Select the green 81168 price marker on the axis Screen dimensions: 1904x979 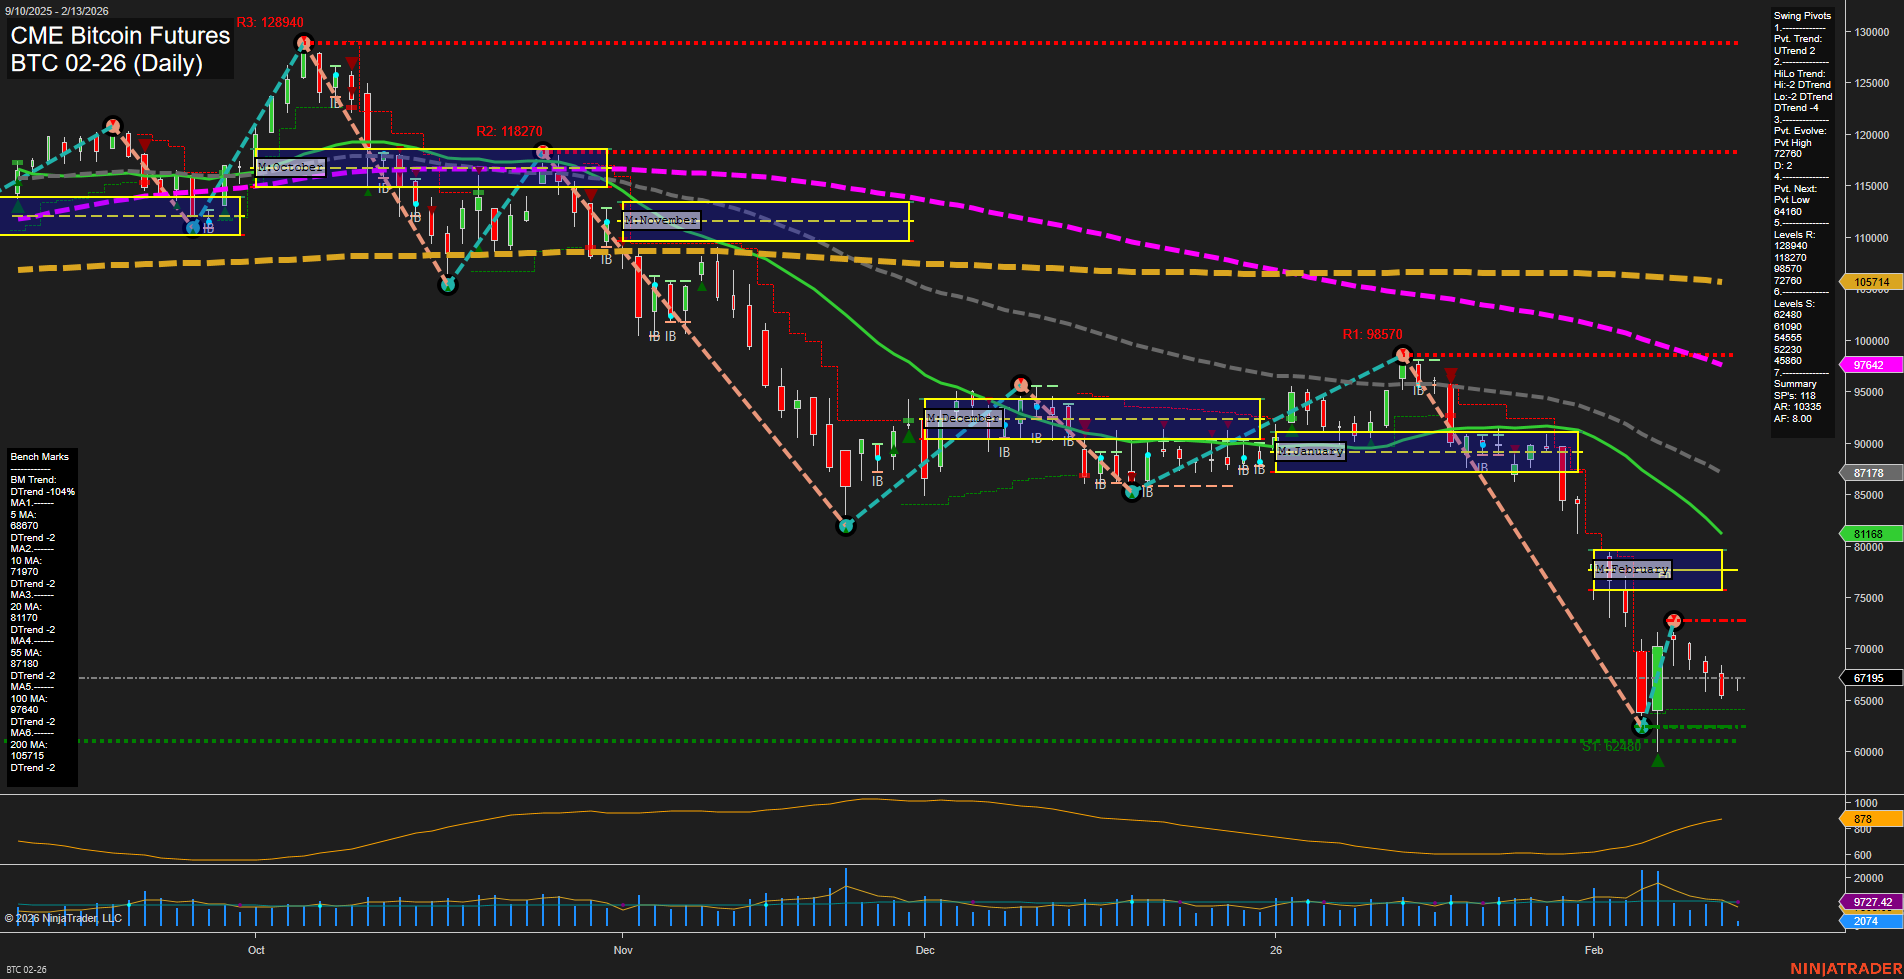pyautogui.click(x=1868, y=533)
